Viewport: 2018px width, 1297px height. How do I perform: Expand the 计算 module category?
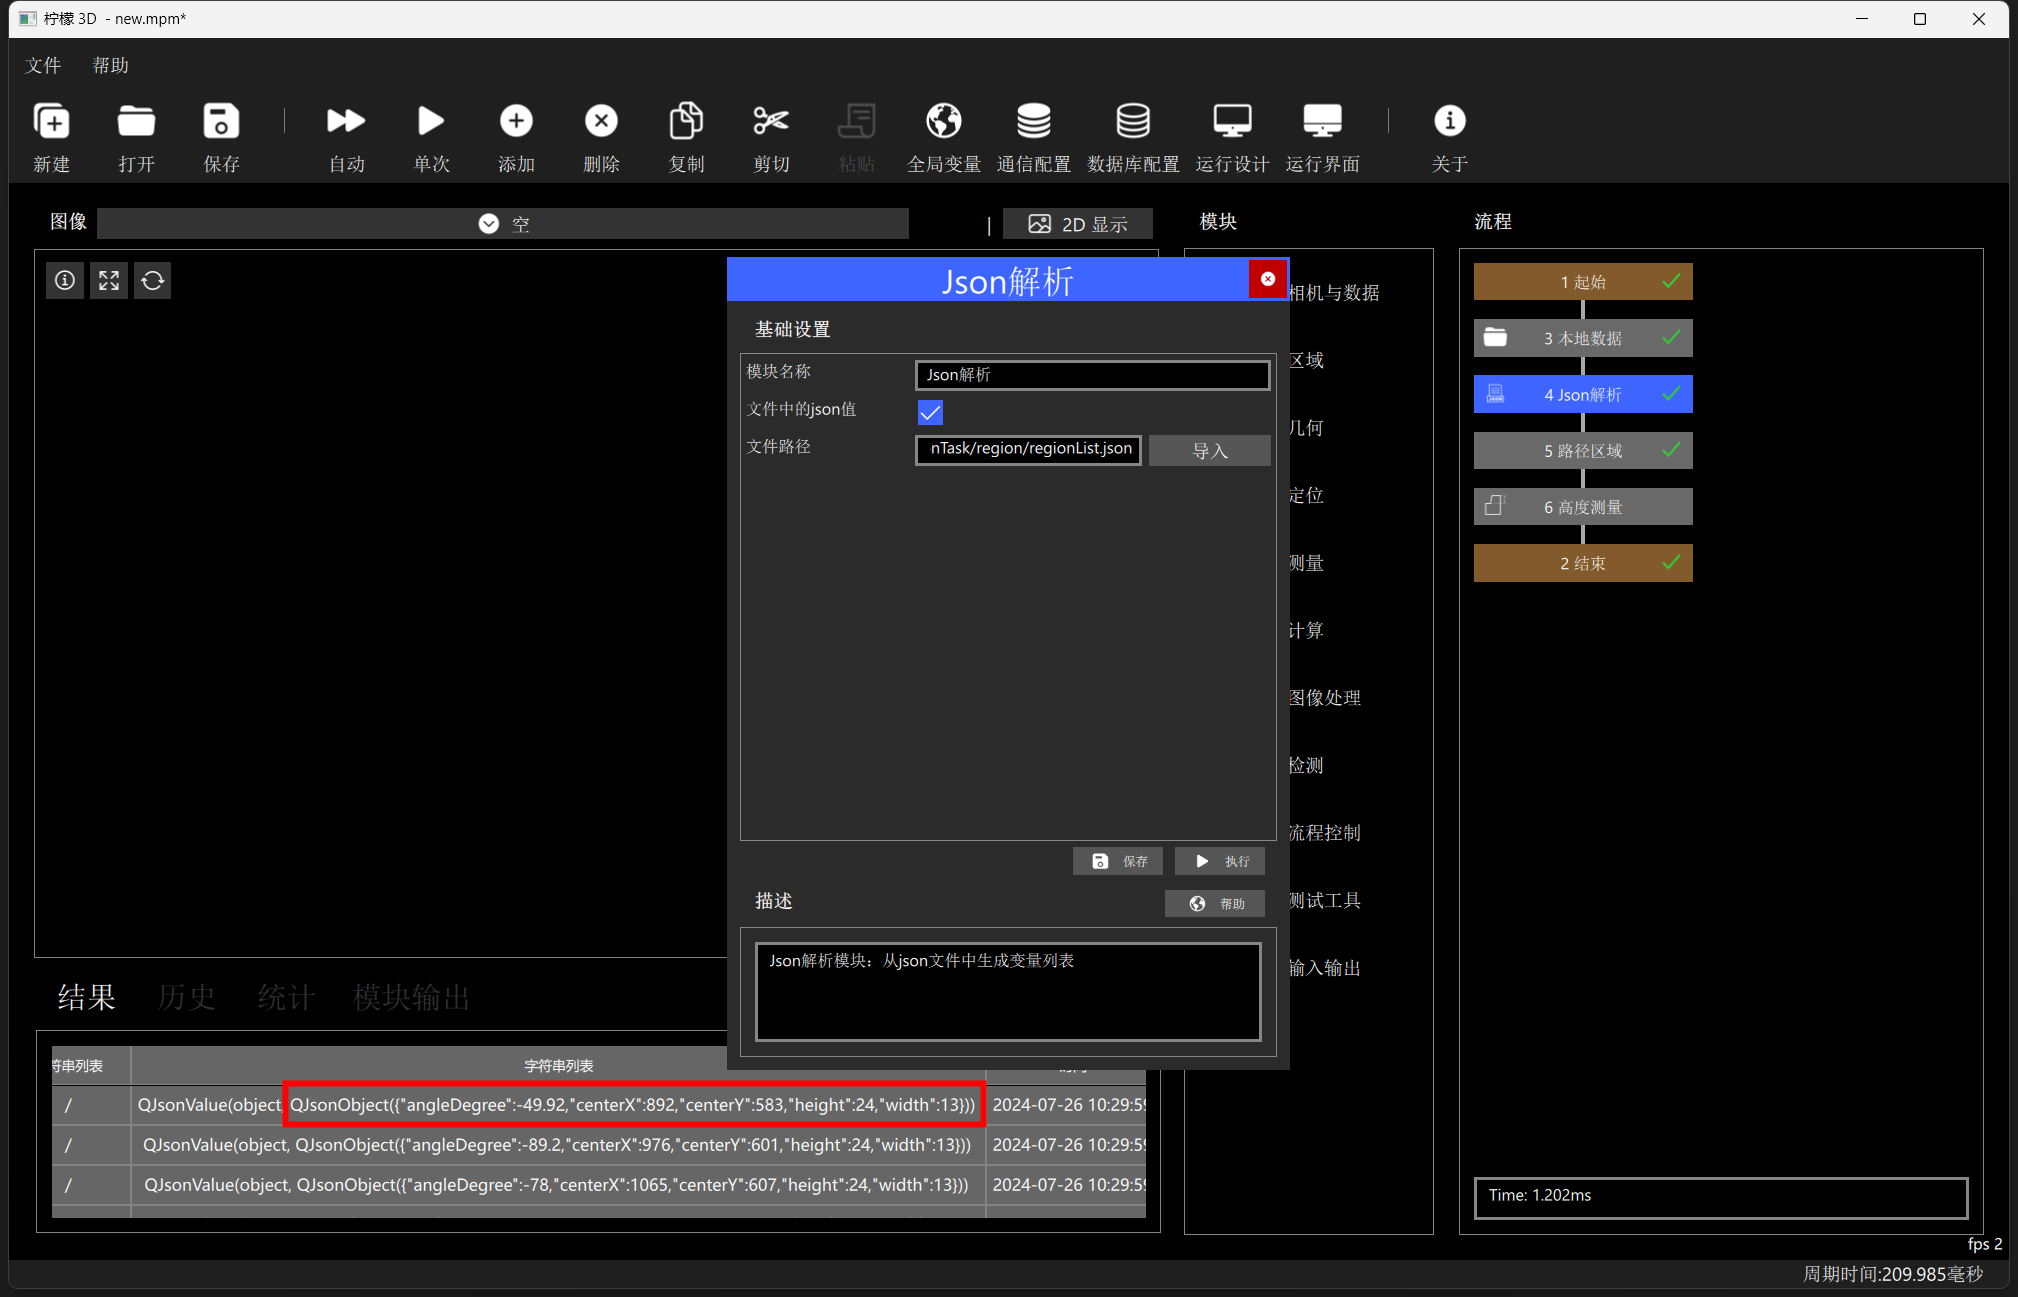[x=1306, y=630]
